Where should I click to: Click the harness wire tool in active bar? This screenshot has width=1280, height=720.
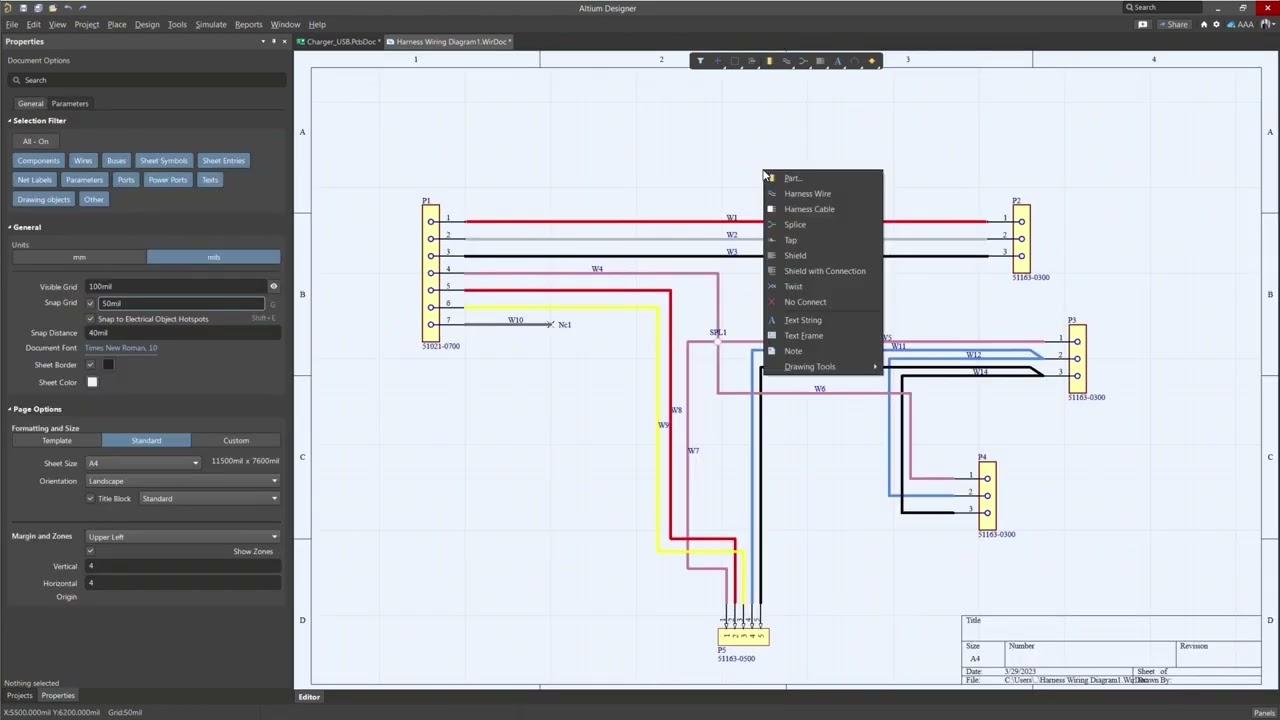[786, 61]
